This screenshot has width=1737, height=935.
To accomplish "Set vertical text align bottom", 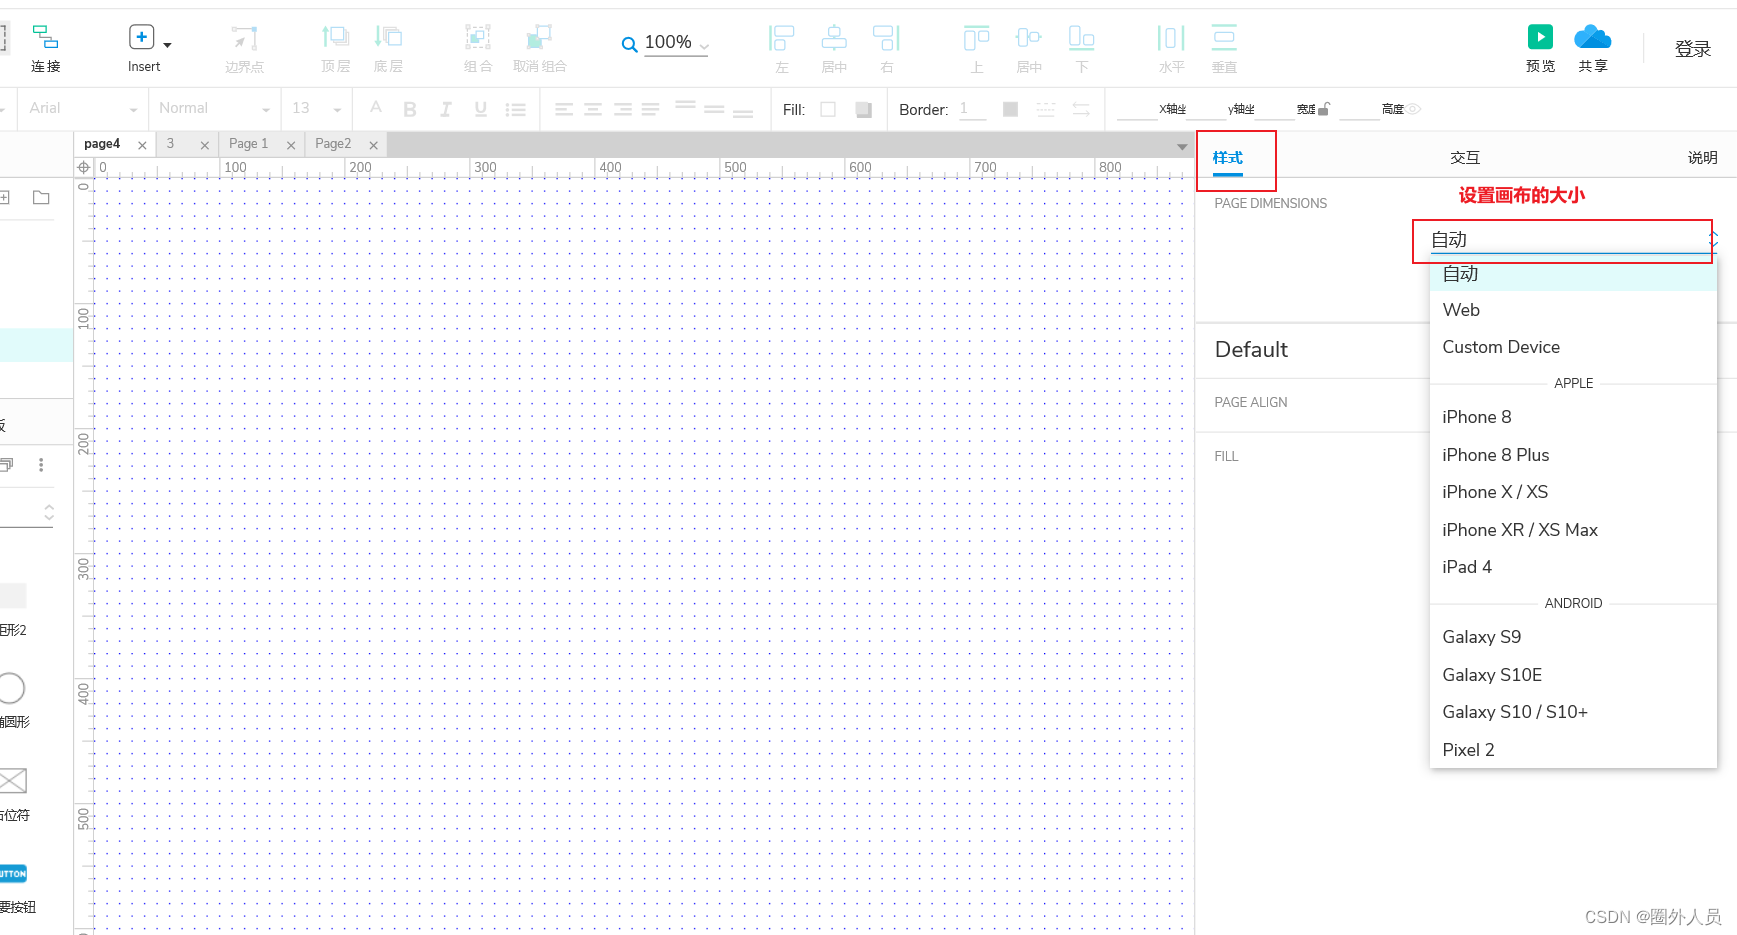I will pyautogui.click(x=743, y=112).
